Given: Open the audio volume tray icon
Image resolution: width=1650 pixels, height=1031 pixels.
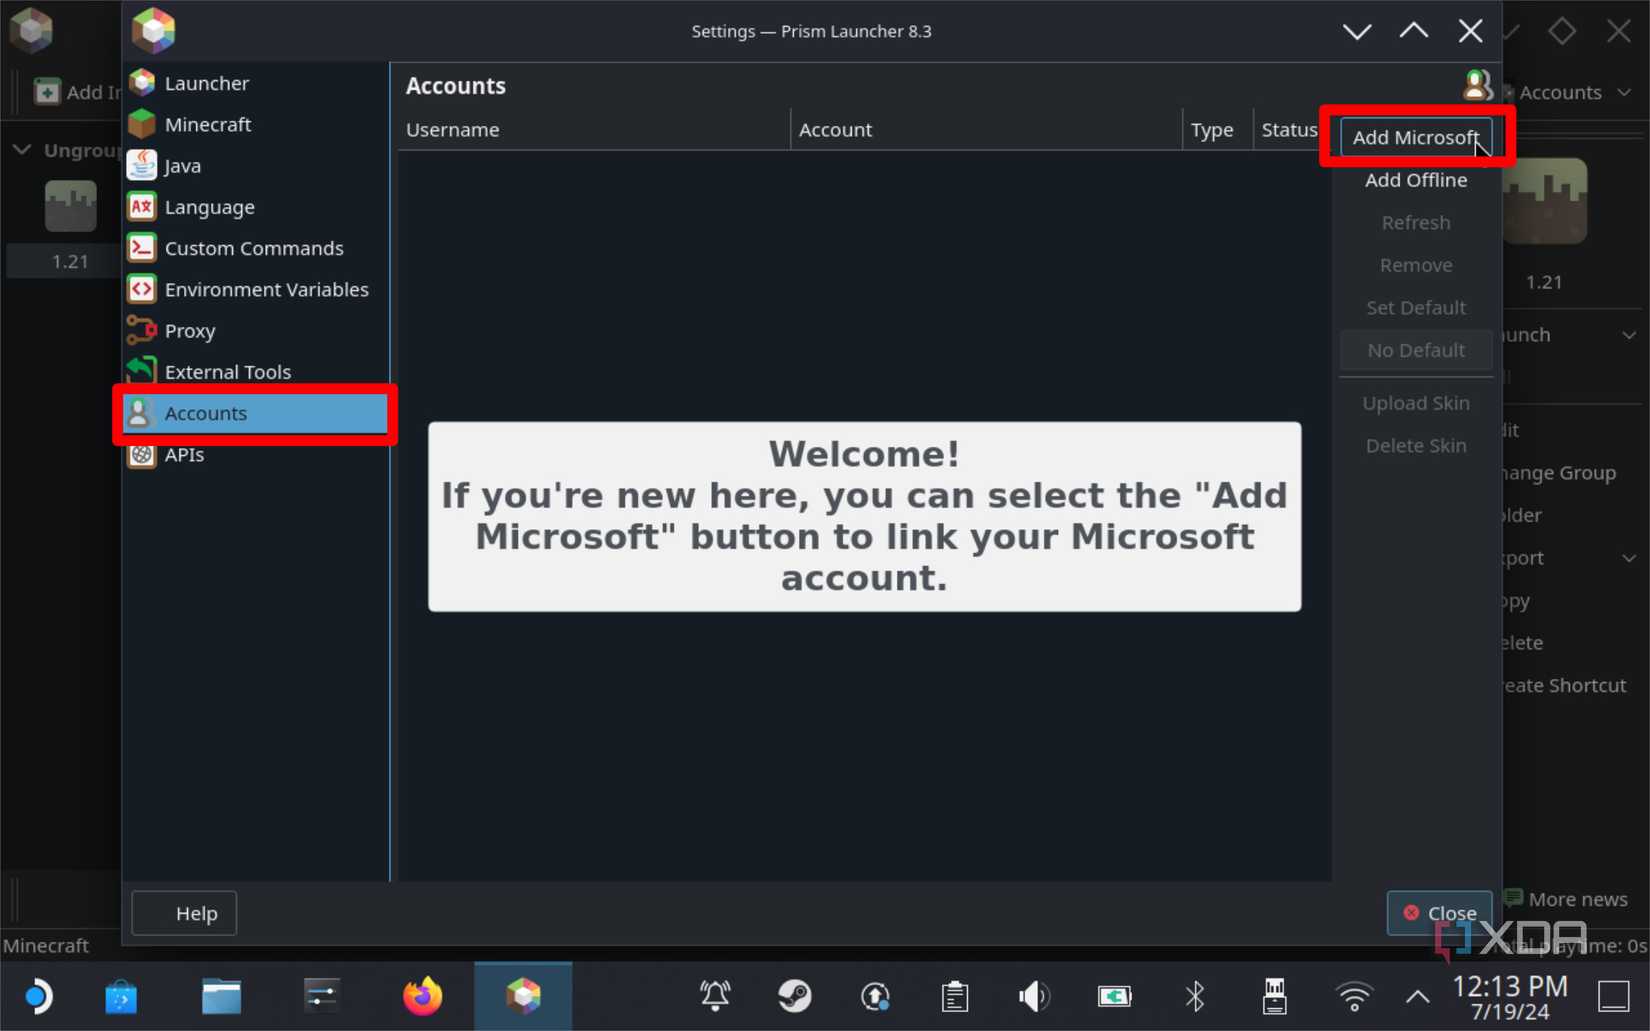Looking at the screenshot, I should click(x=1034, y=996).
